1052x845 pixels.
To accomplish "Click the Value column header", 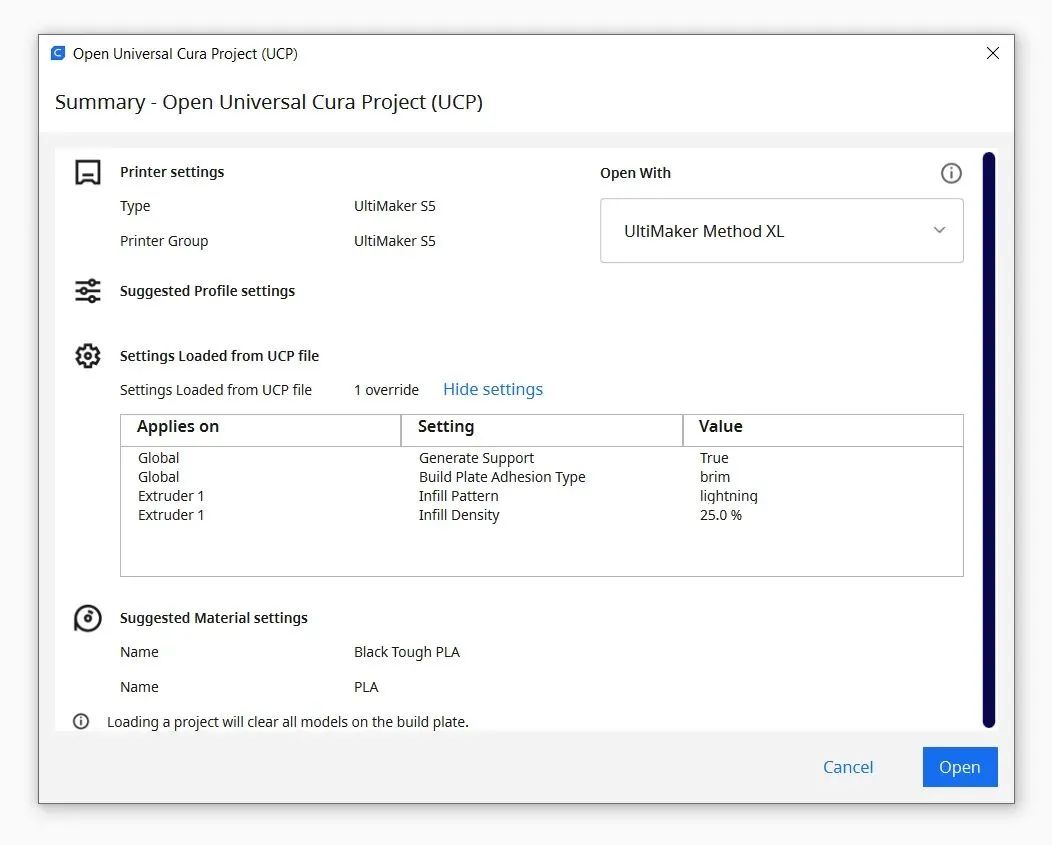I will [x=823, y=430].
